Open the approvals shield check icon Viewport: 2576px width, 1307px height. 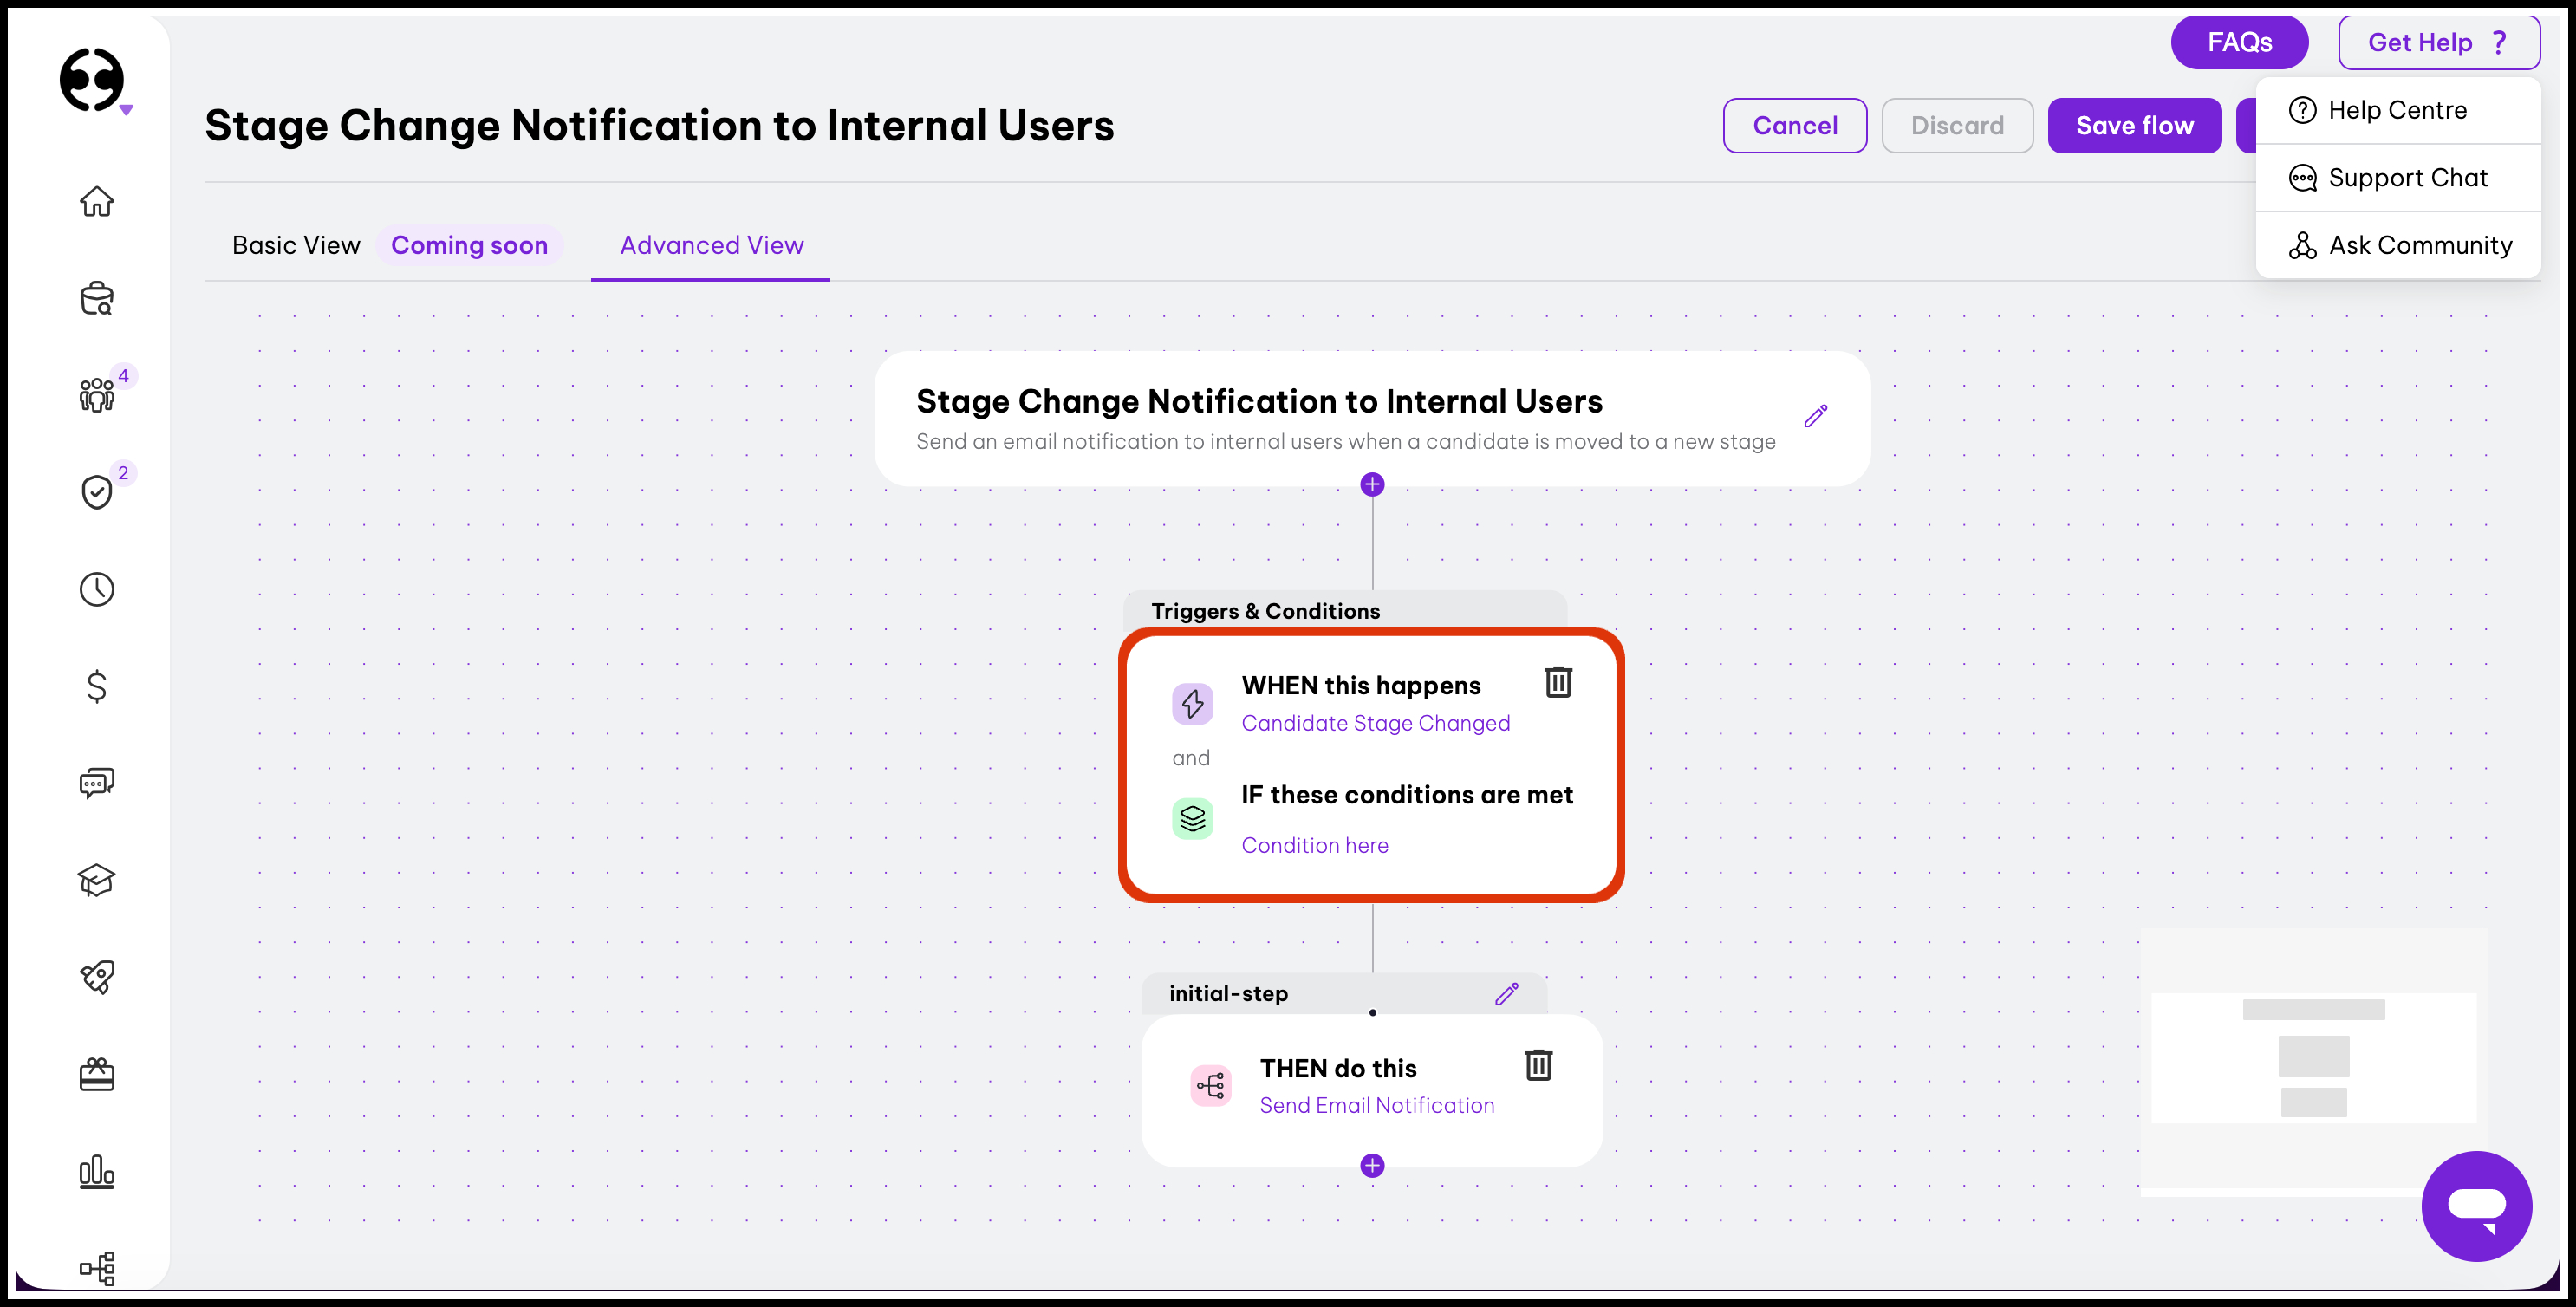coord(97,491)
